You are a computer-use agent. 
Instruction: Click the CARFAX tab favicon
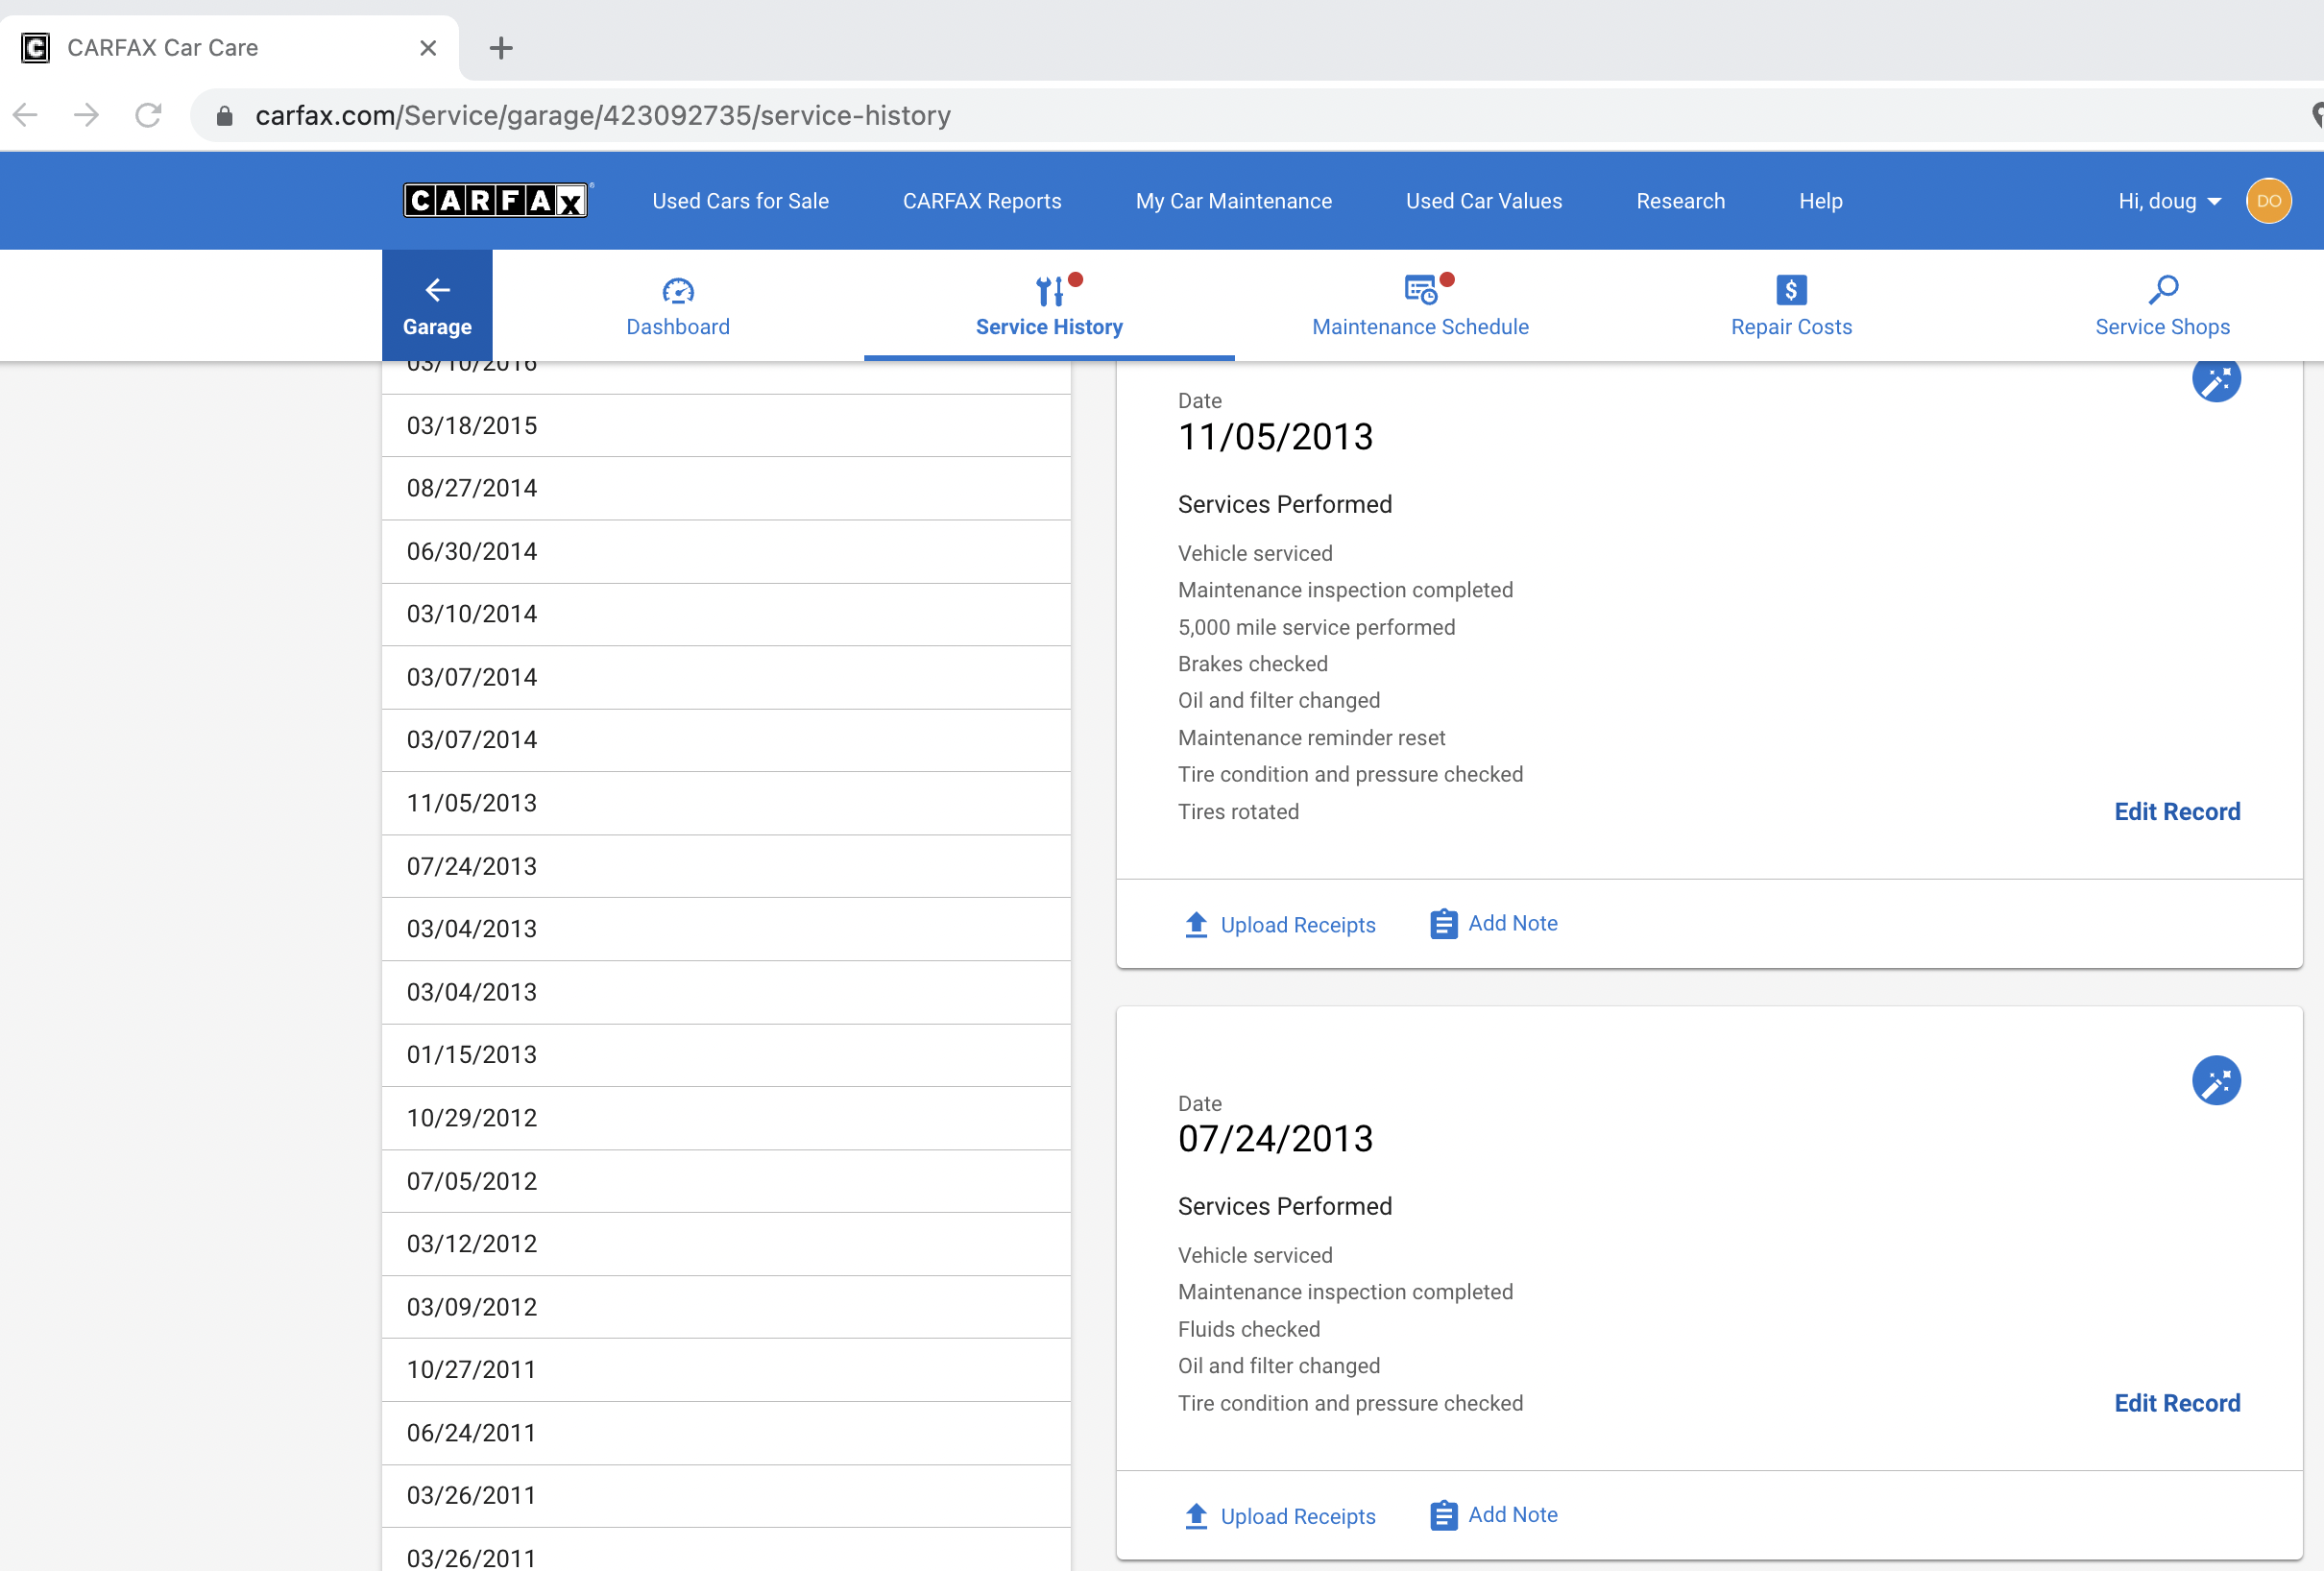point(36,48)
